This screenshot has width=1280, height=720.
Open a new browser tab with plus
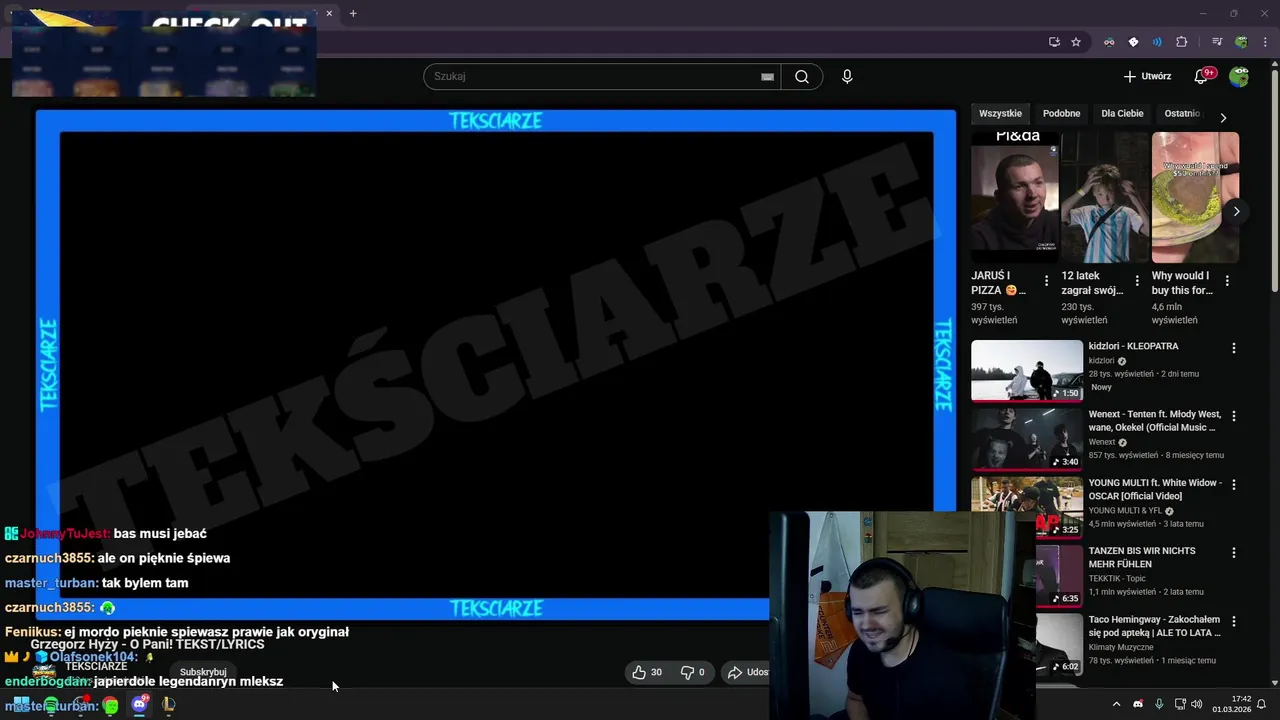(353, 13)
